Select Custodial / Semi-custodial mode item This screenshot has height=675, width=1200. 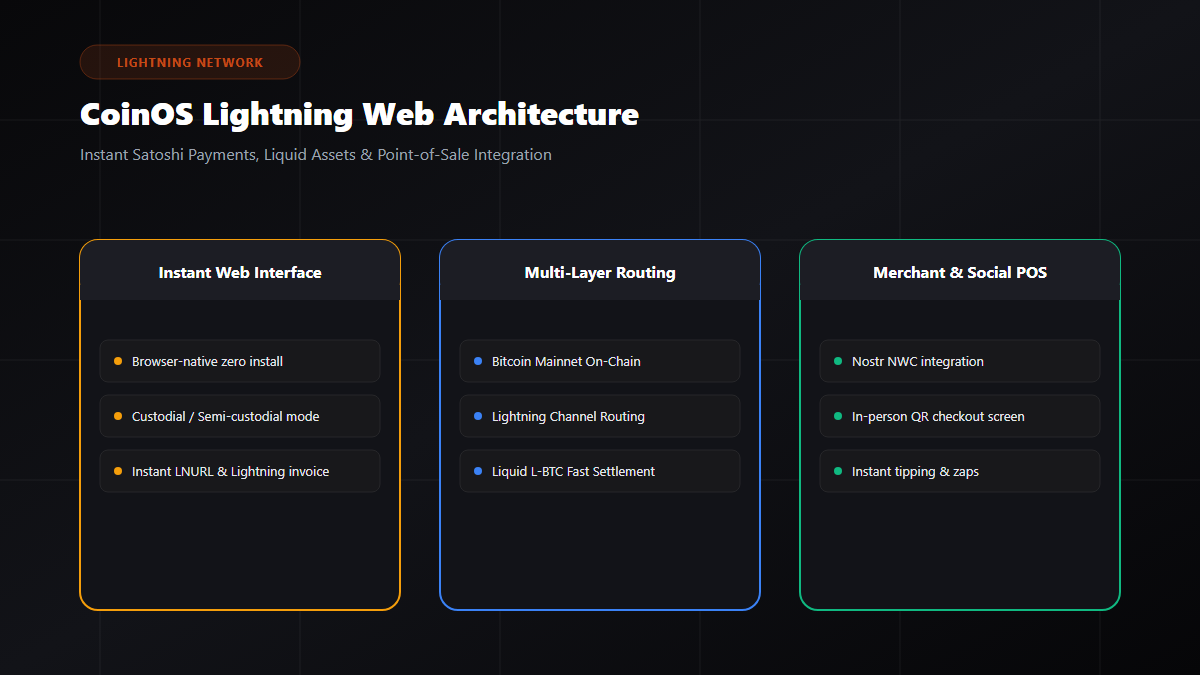(240, 416)
